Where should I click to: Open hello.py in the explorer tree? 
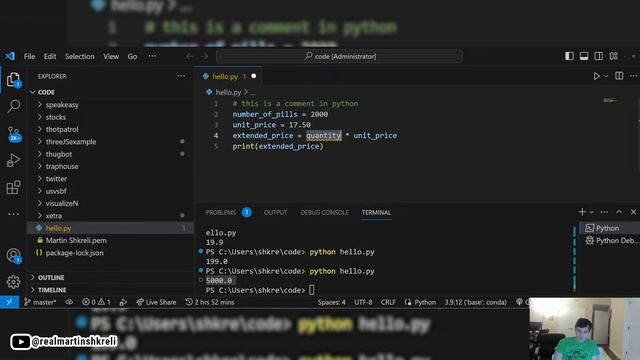[x=110, y=228]
